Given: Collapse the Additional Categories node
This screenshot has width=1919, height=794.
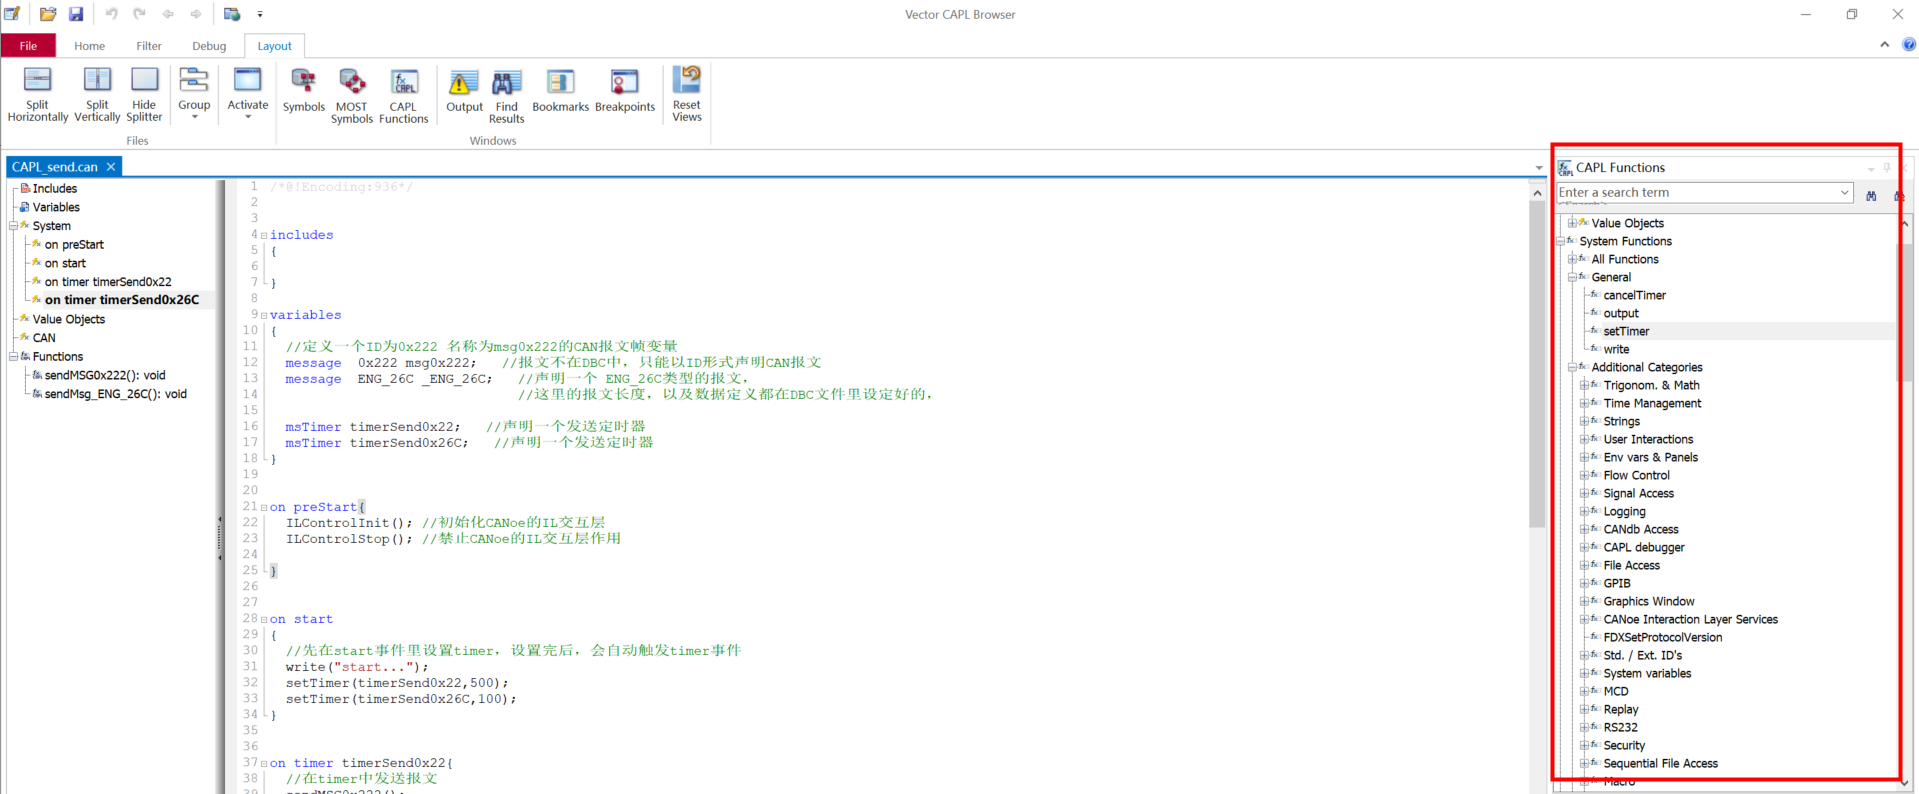Looking at the screenshot, I should (1572, 367).
